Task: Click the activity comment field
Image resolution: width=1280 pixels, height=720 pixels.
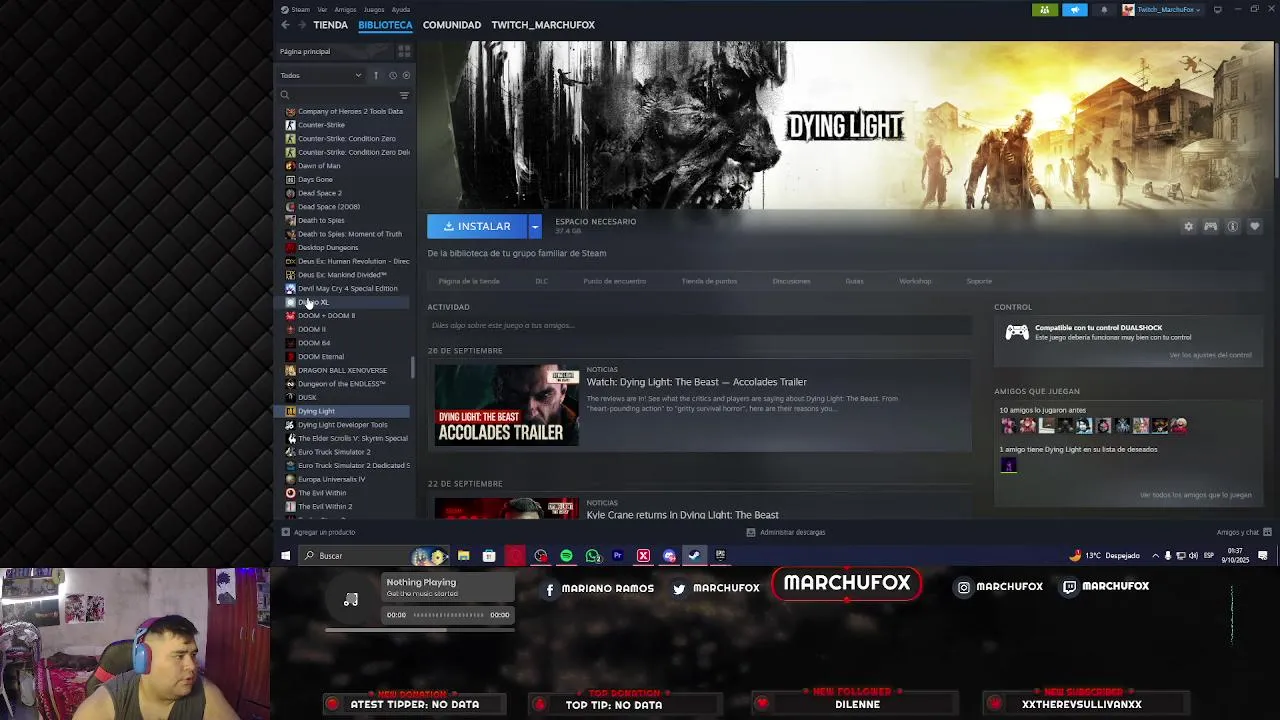Action: [x=699, y=326]
